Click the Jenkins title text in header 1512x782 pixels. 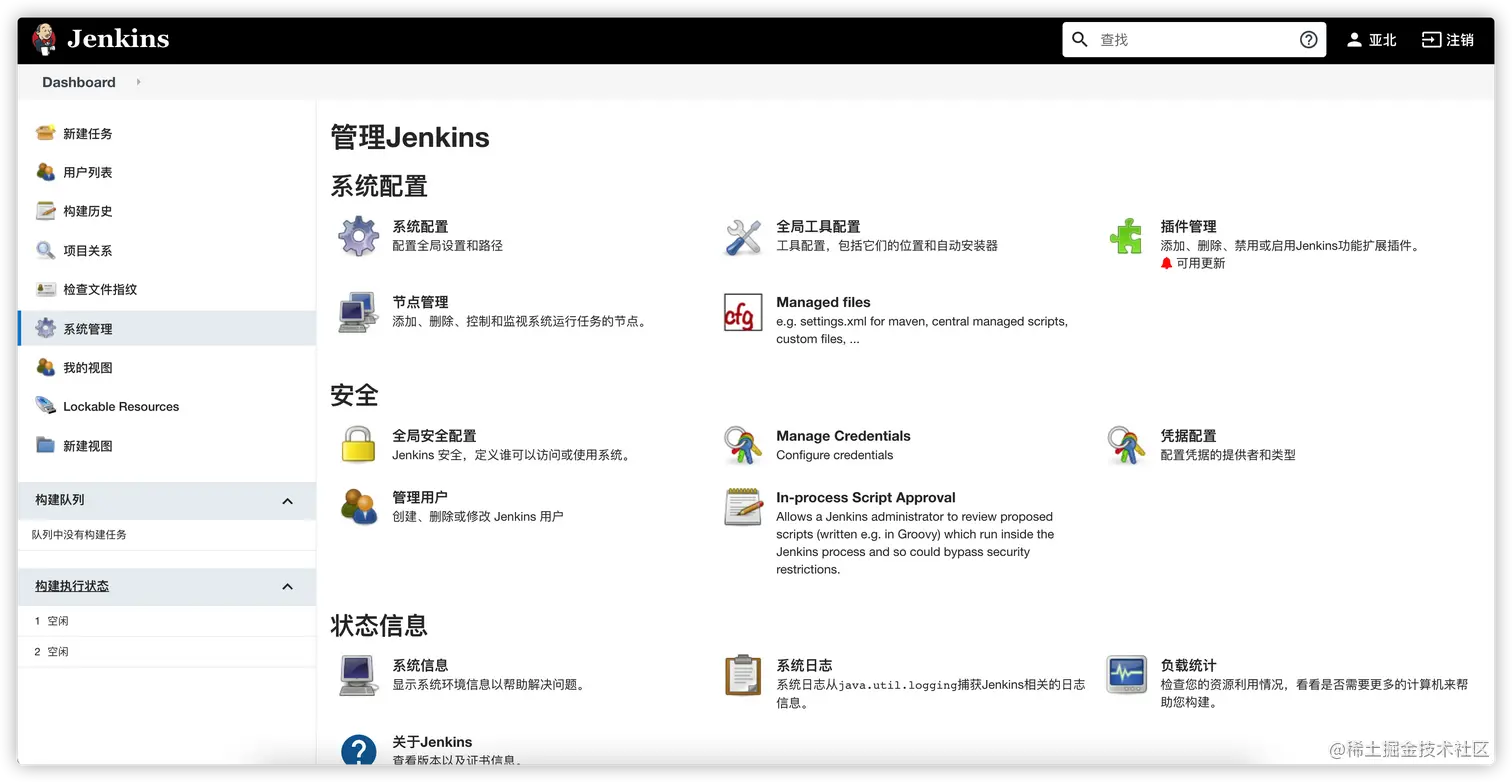(x=118, y=39)
